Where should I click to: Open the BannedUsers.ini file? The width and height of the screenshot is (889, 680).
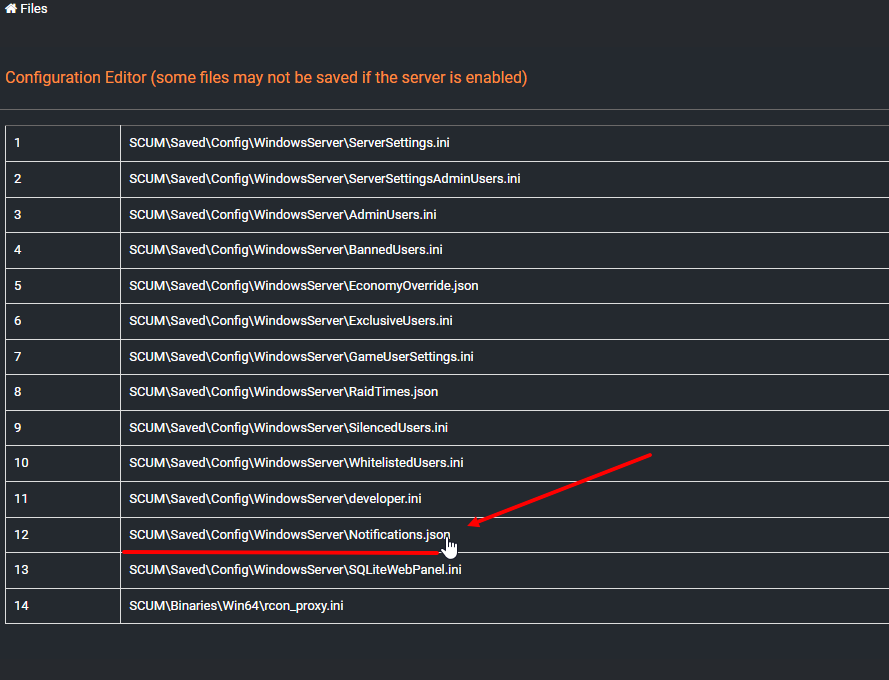pyautogui.click(x=285, y=250)
